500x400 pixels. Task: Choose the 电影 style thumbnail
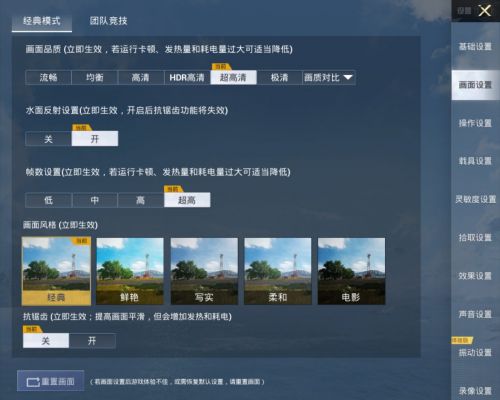click(351, 271)
